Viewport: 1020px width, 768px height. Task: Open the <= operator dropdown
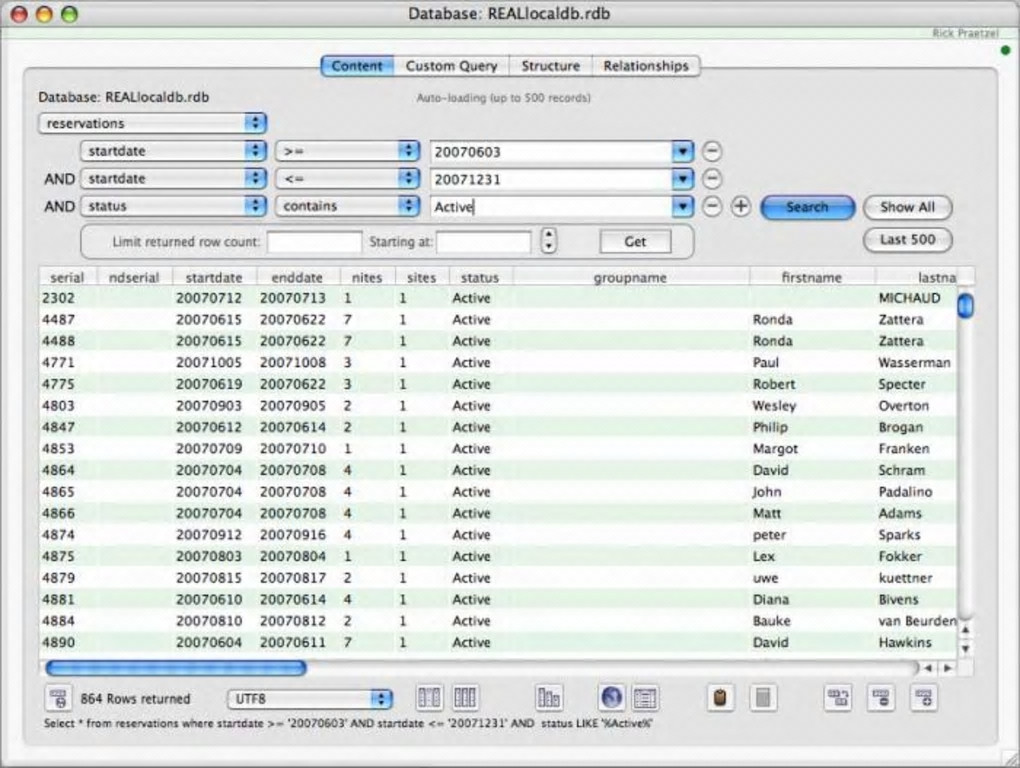347,178
